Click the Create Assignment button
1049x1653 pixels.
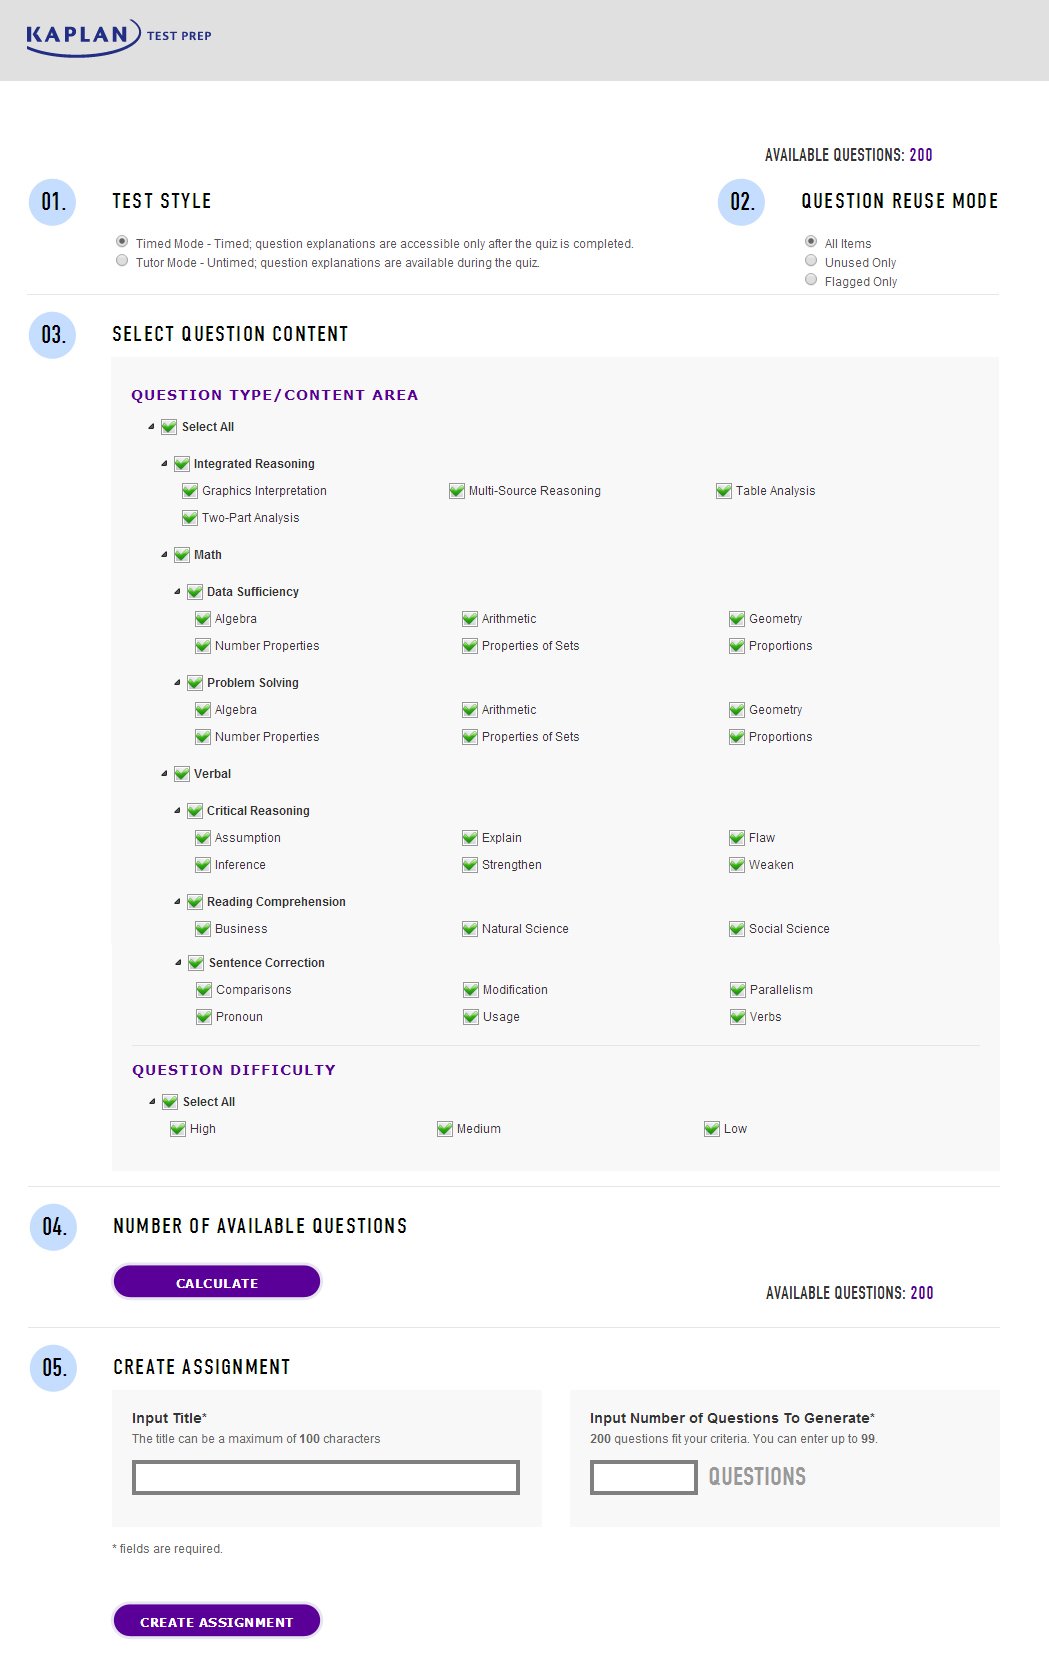coord(217,1621)
